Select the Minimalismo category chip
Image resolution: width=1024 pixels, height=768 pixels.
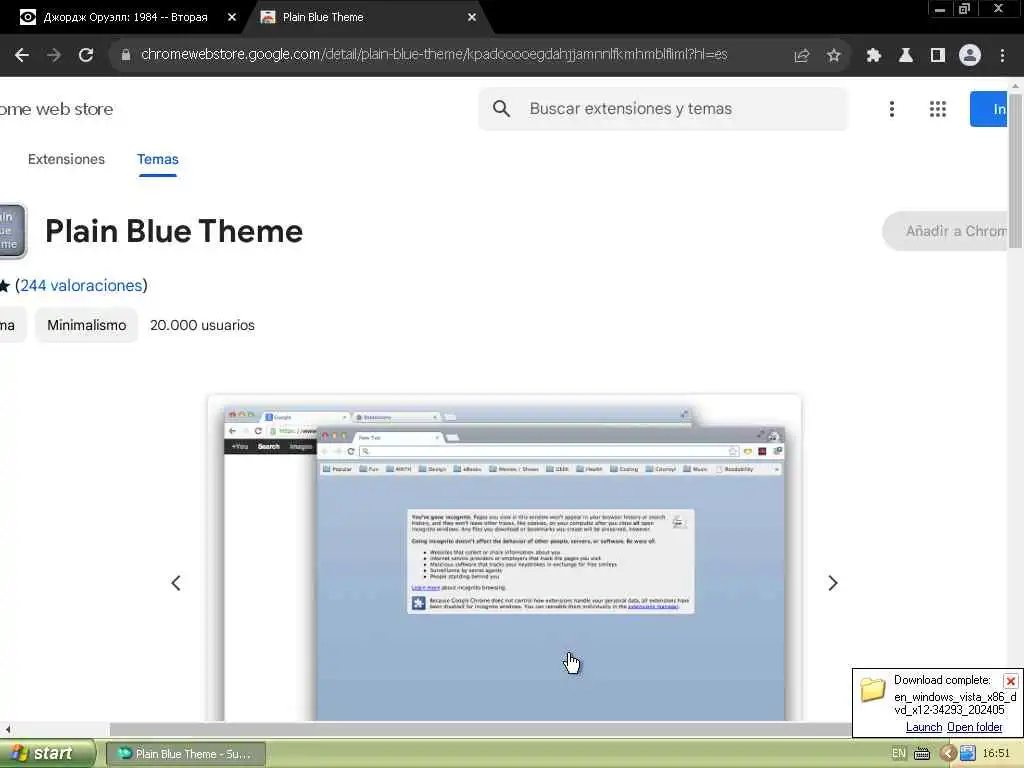click(x=86, y=325)
